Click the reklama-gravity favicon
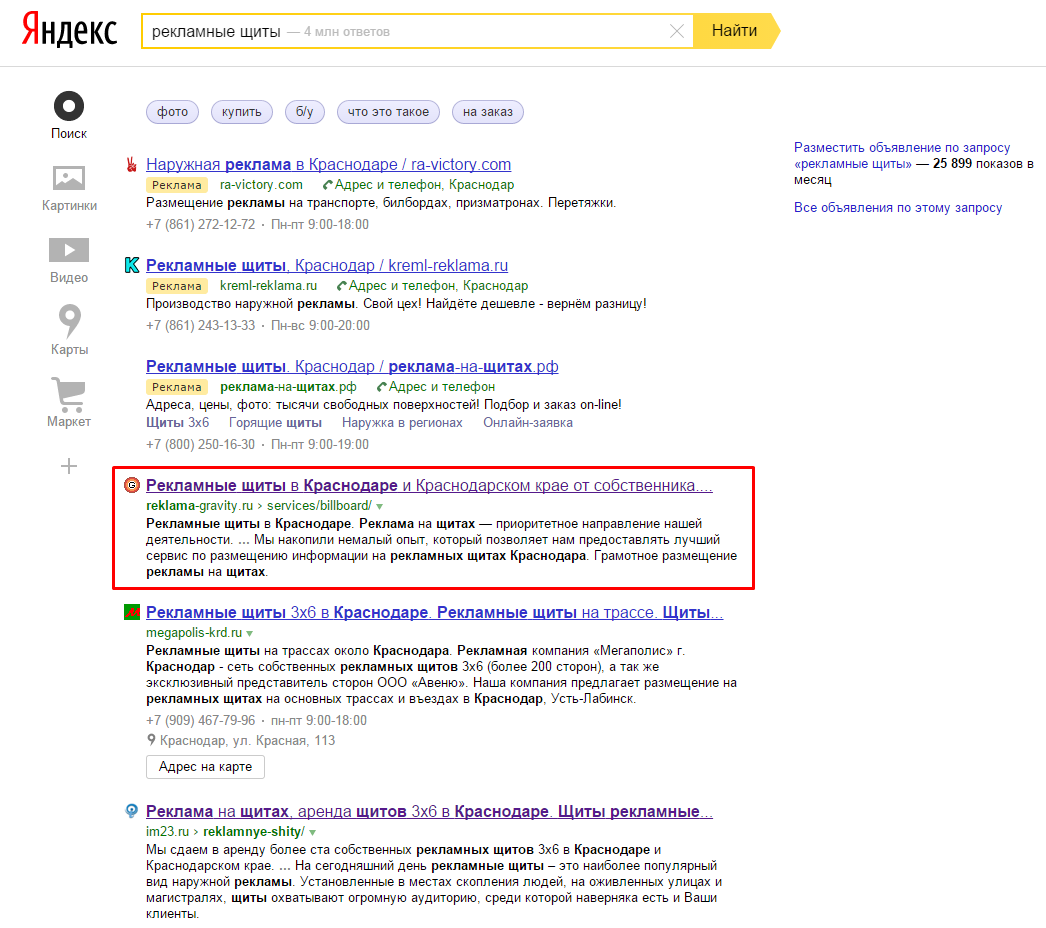The image size is (1046, 928). [132, 485]
